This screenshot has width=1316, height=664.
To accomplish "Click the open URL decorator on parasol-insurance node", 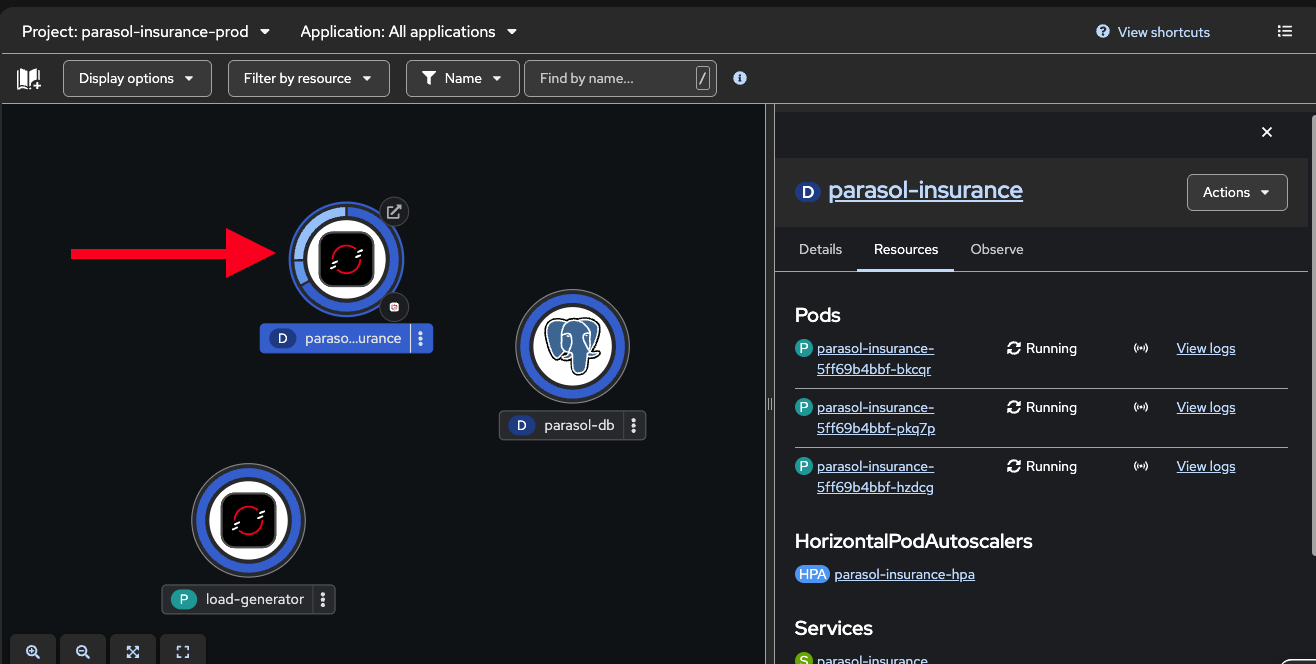I will [394, 211].
